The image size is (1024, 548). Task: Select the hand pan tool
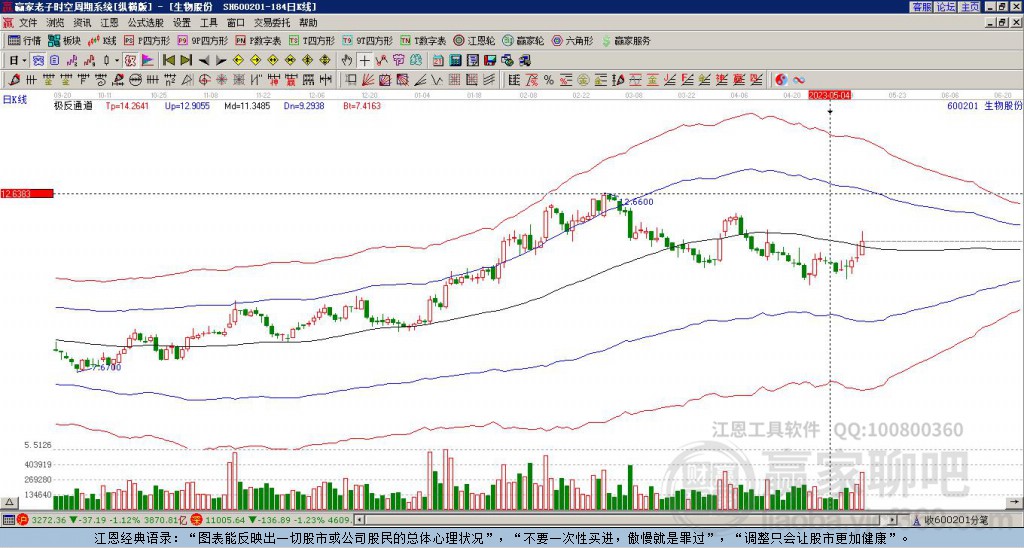point(347,61)
